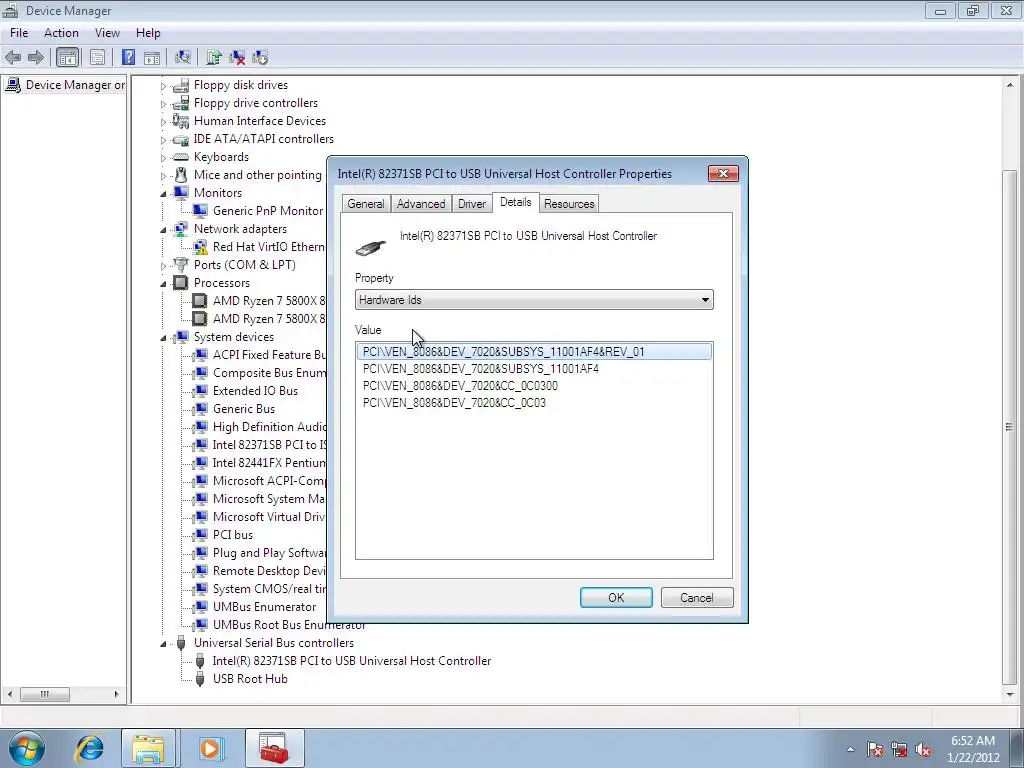Toggle the Show/Hide Console Tree icon

(x=67, y=57)
